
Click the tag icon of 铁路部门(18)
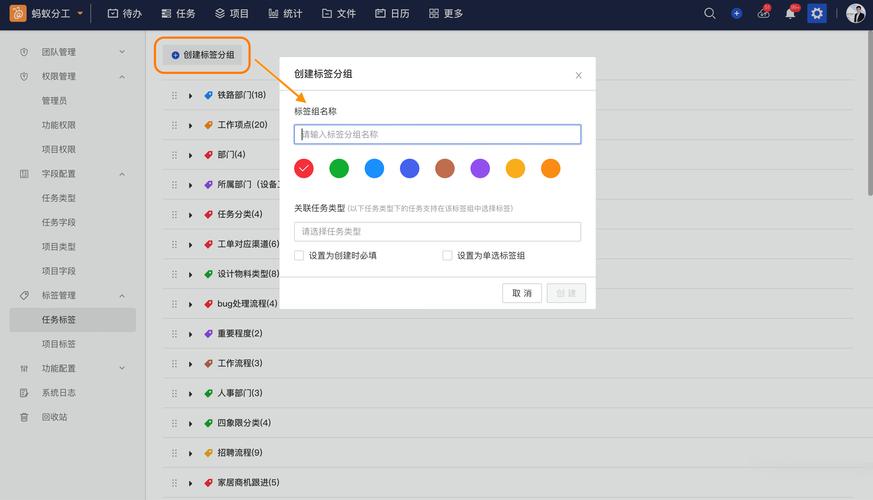pos(208,95)
